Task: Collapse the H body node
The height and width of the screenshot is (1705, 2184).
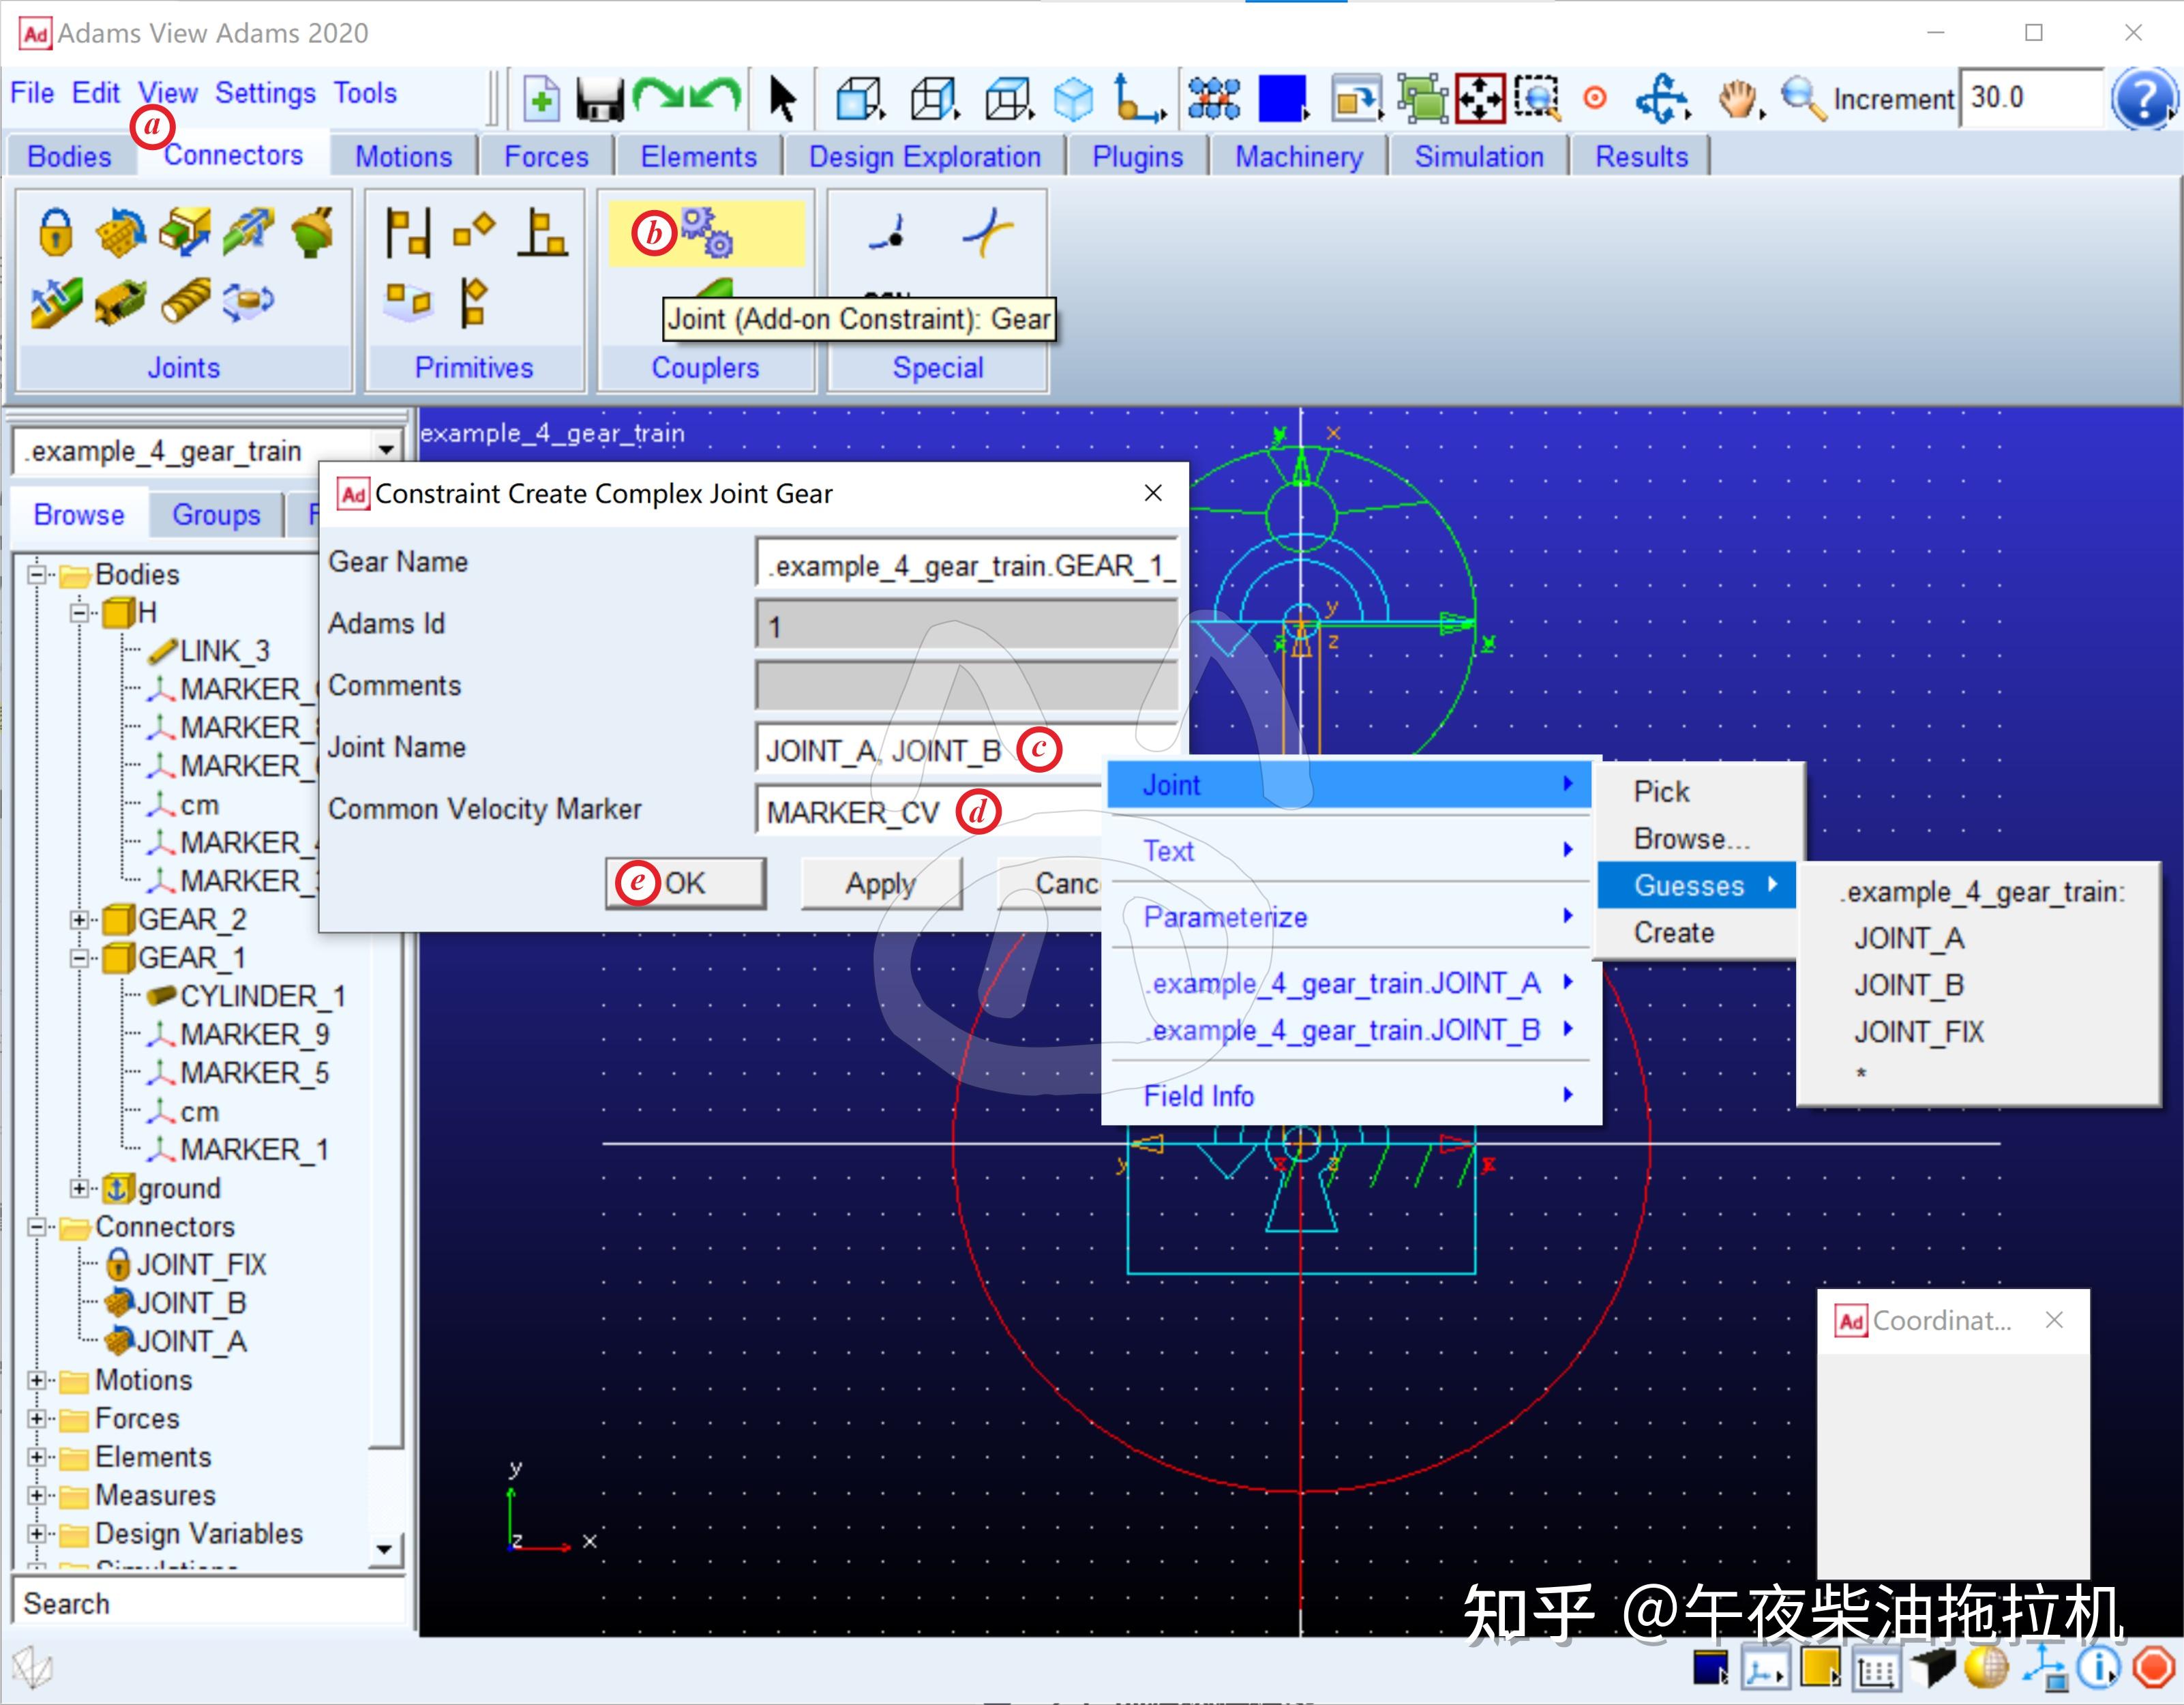Action: [80, 612]
